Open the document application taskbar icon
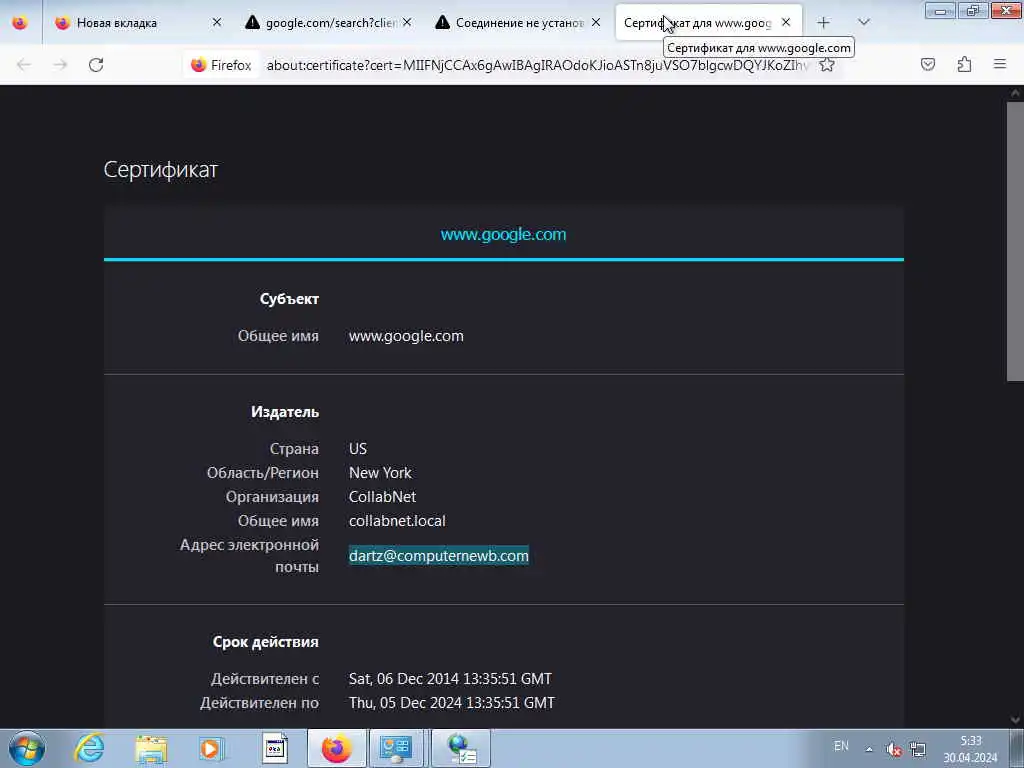The width and height of the screenshot is (1024, 768). click(274, 748)
